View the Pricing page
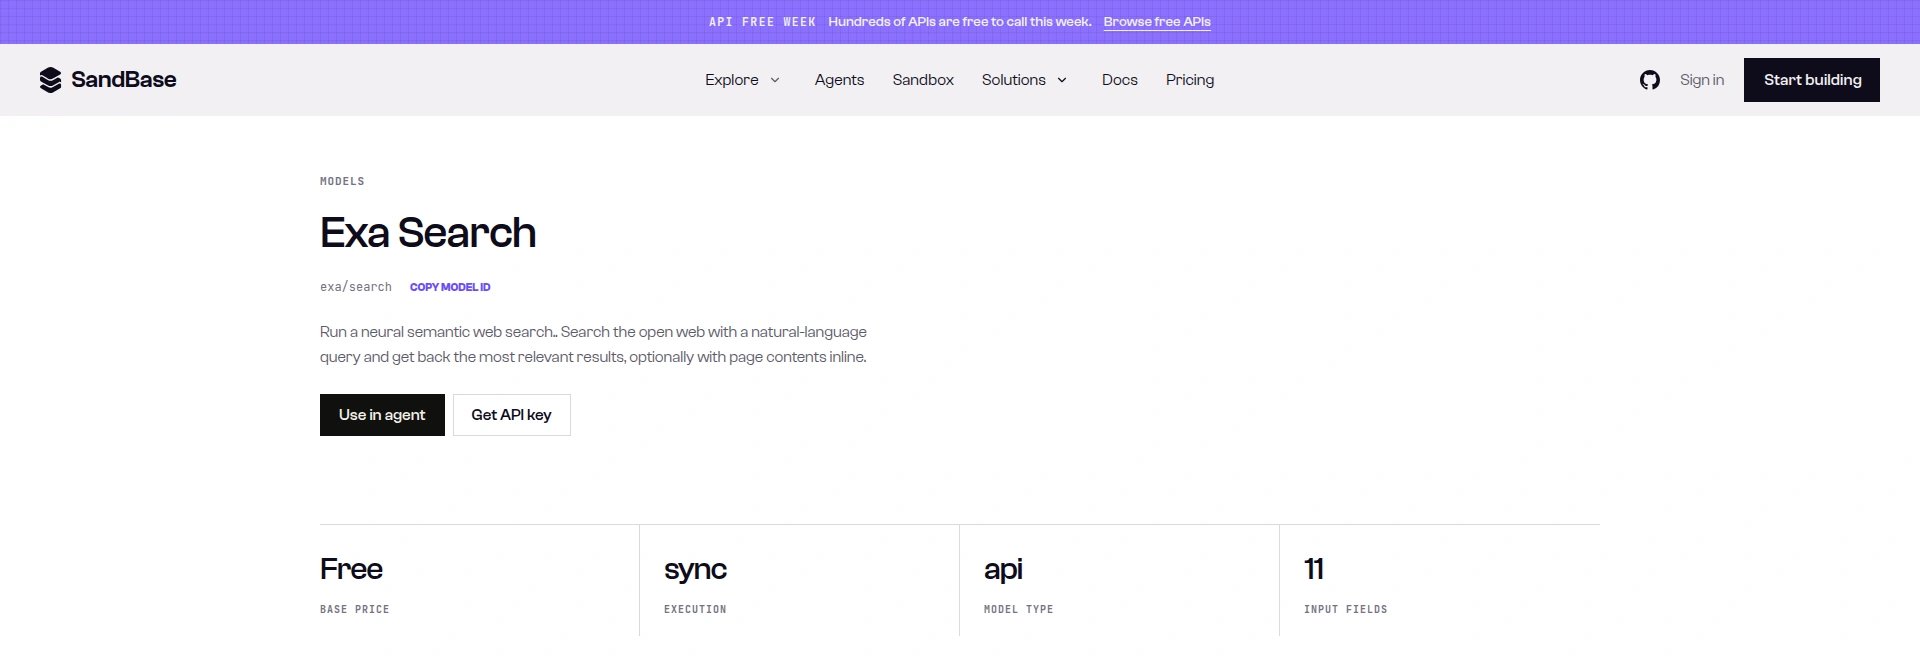Viewport: 1920px width, 660px height. point(1190,80)
